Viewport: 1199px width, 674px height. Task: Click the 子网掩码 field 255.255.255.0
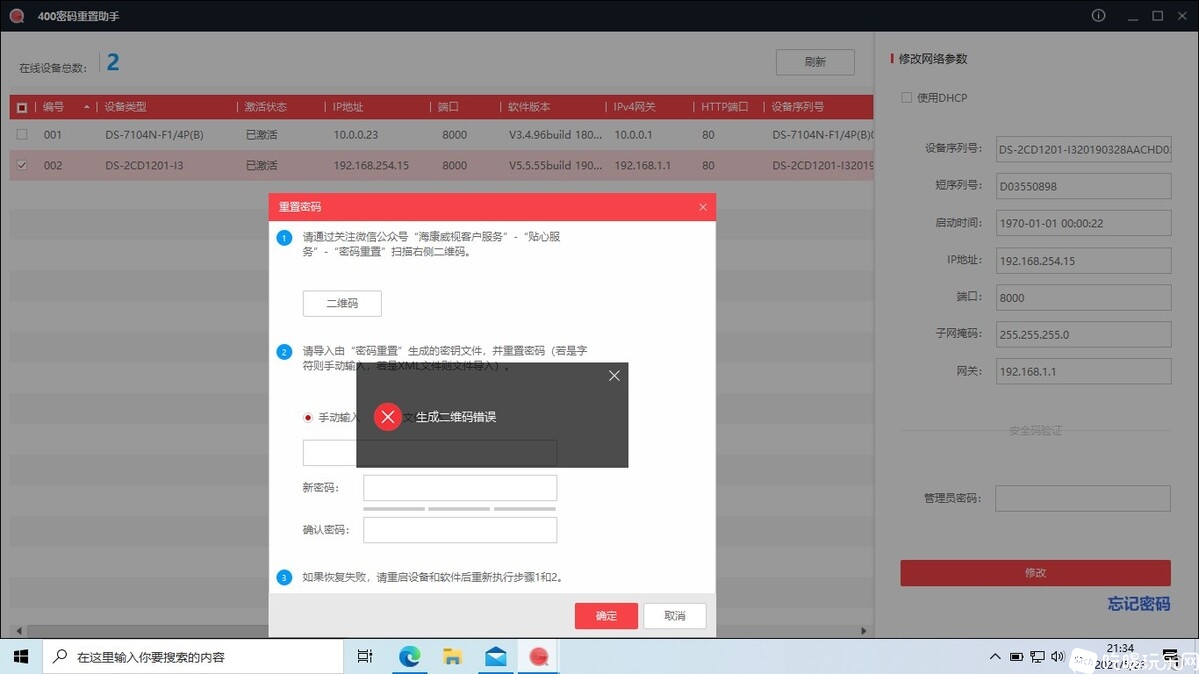[1083, 334]
